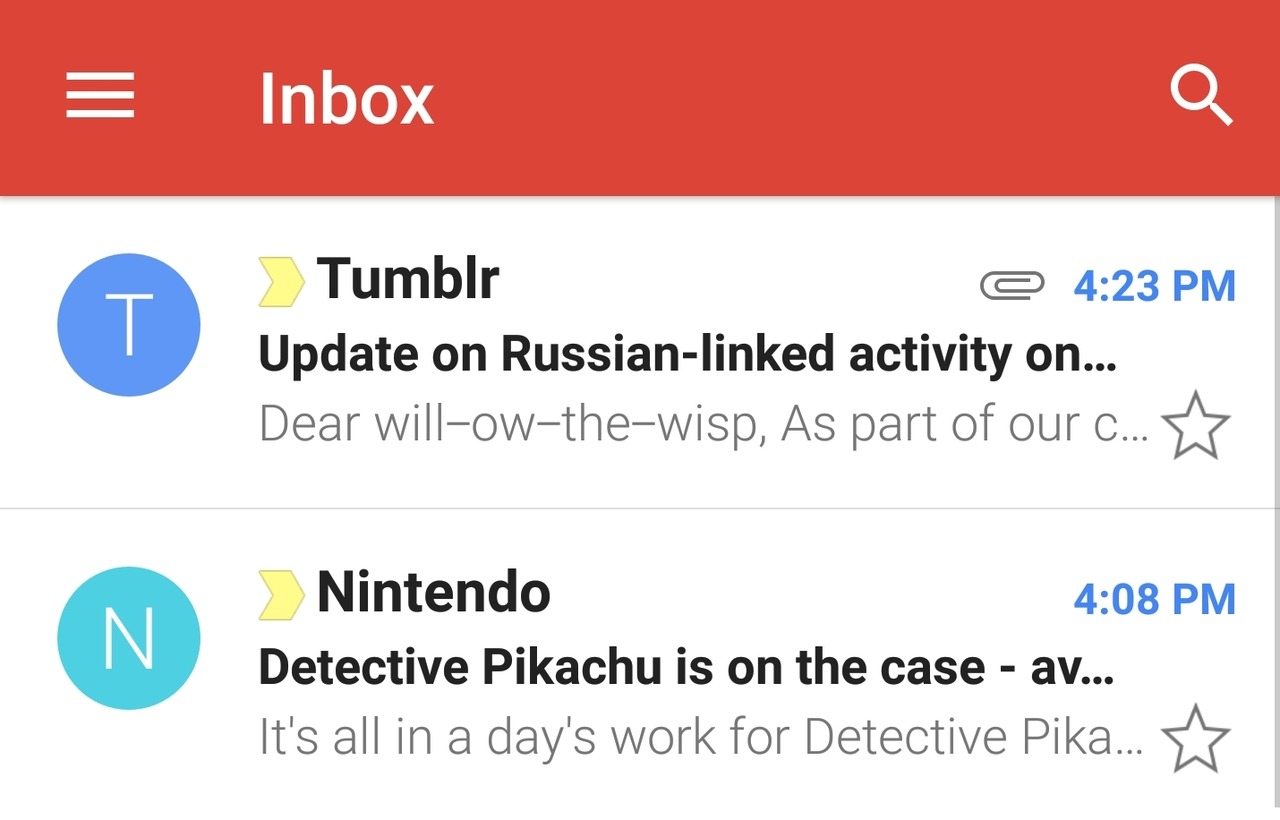Screen dimensions: 1280x820
Task: Click the Tumblr sender name
Action: click(x=408, y=278)
